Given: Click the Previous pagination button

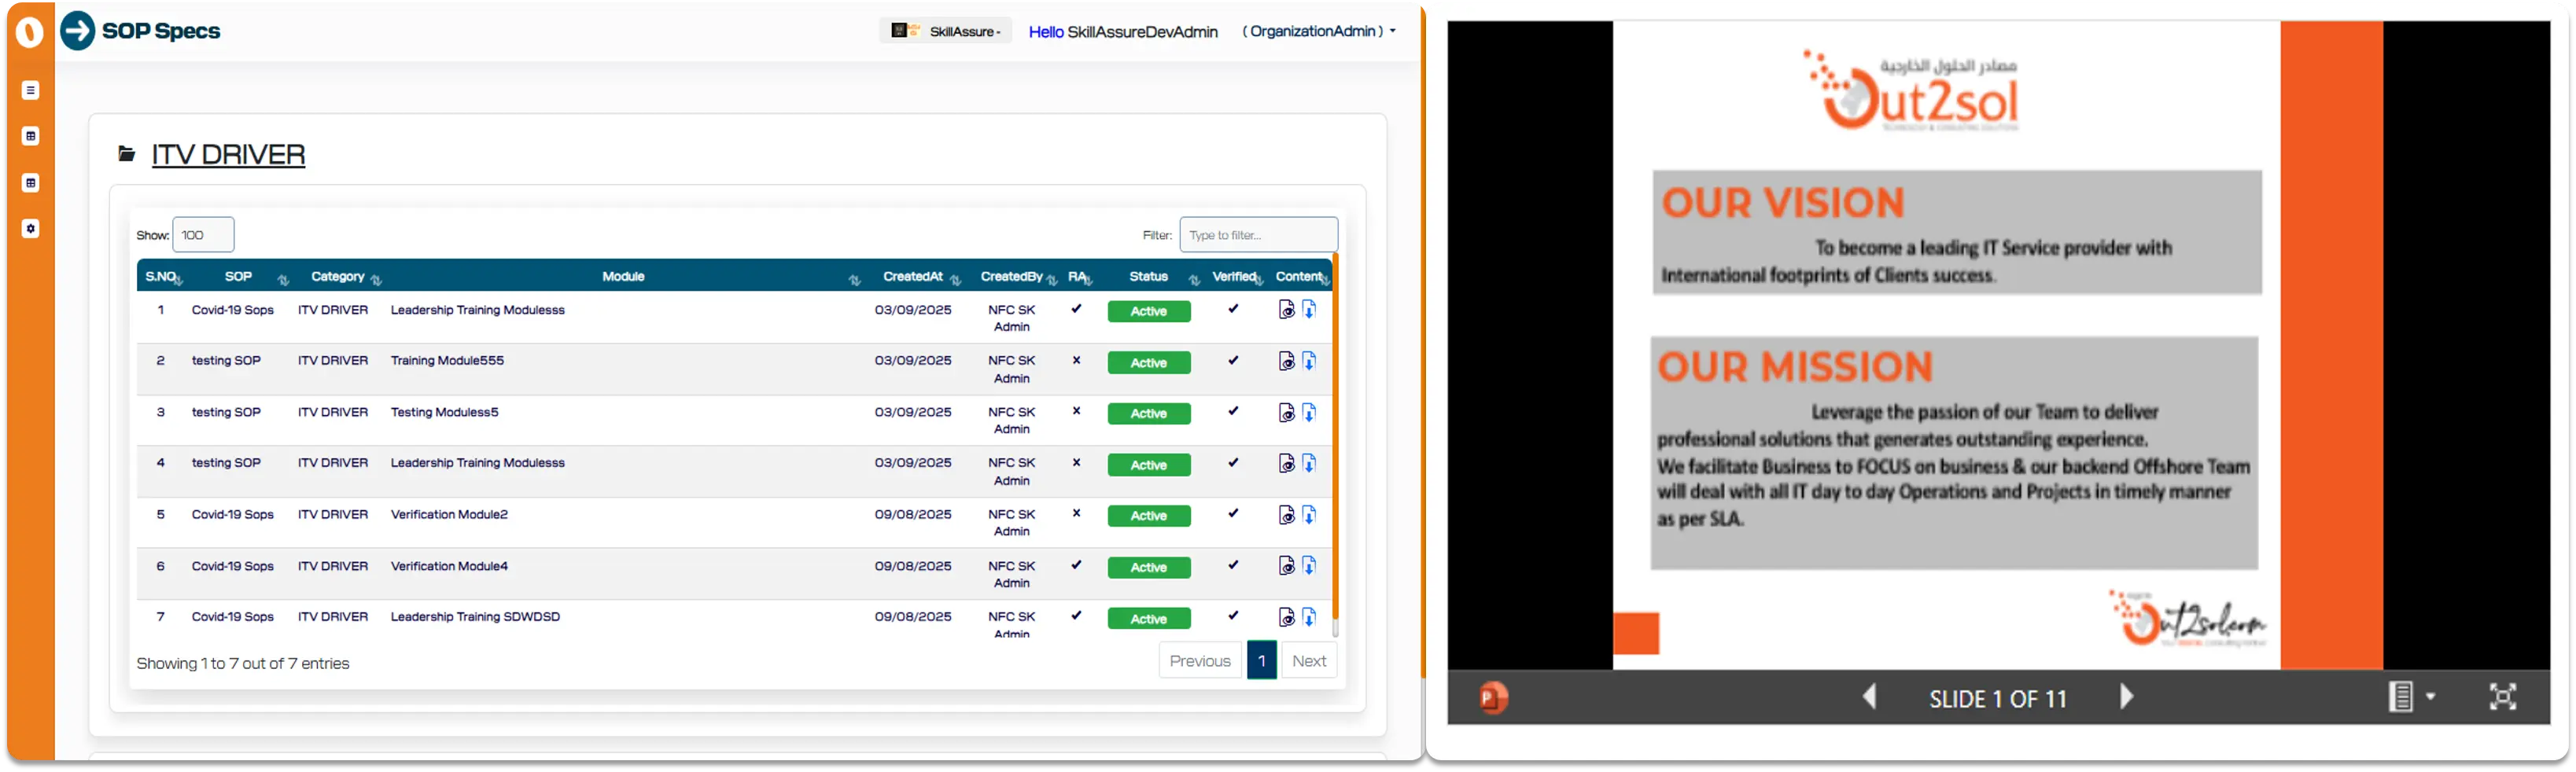Looking at the screenshot, I should pos(1200,662).
